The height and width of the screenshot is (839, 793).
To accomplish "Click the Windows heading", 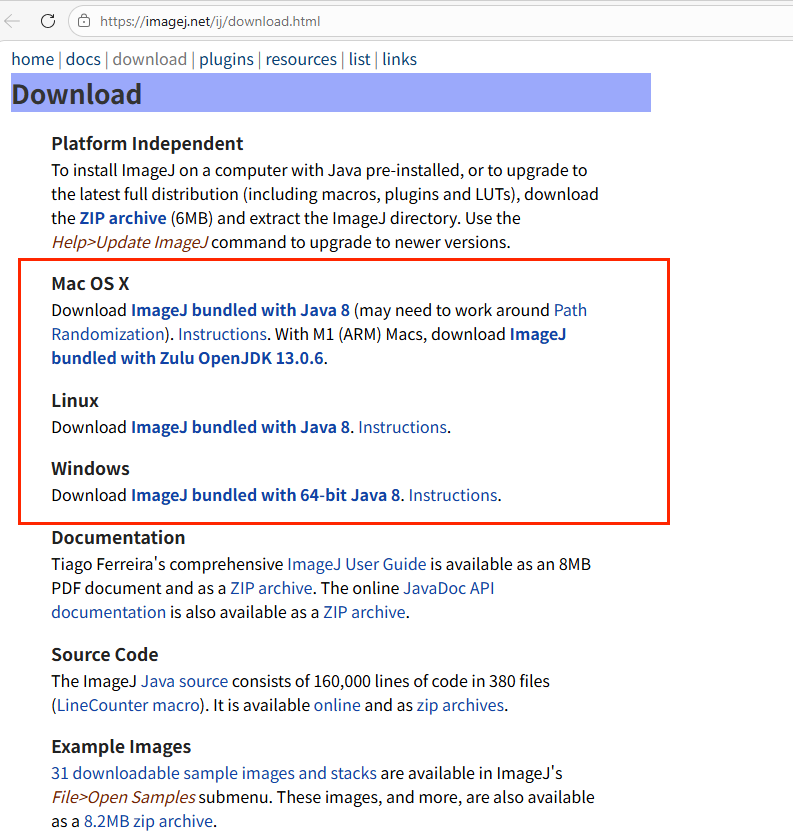I will [90, 469].
